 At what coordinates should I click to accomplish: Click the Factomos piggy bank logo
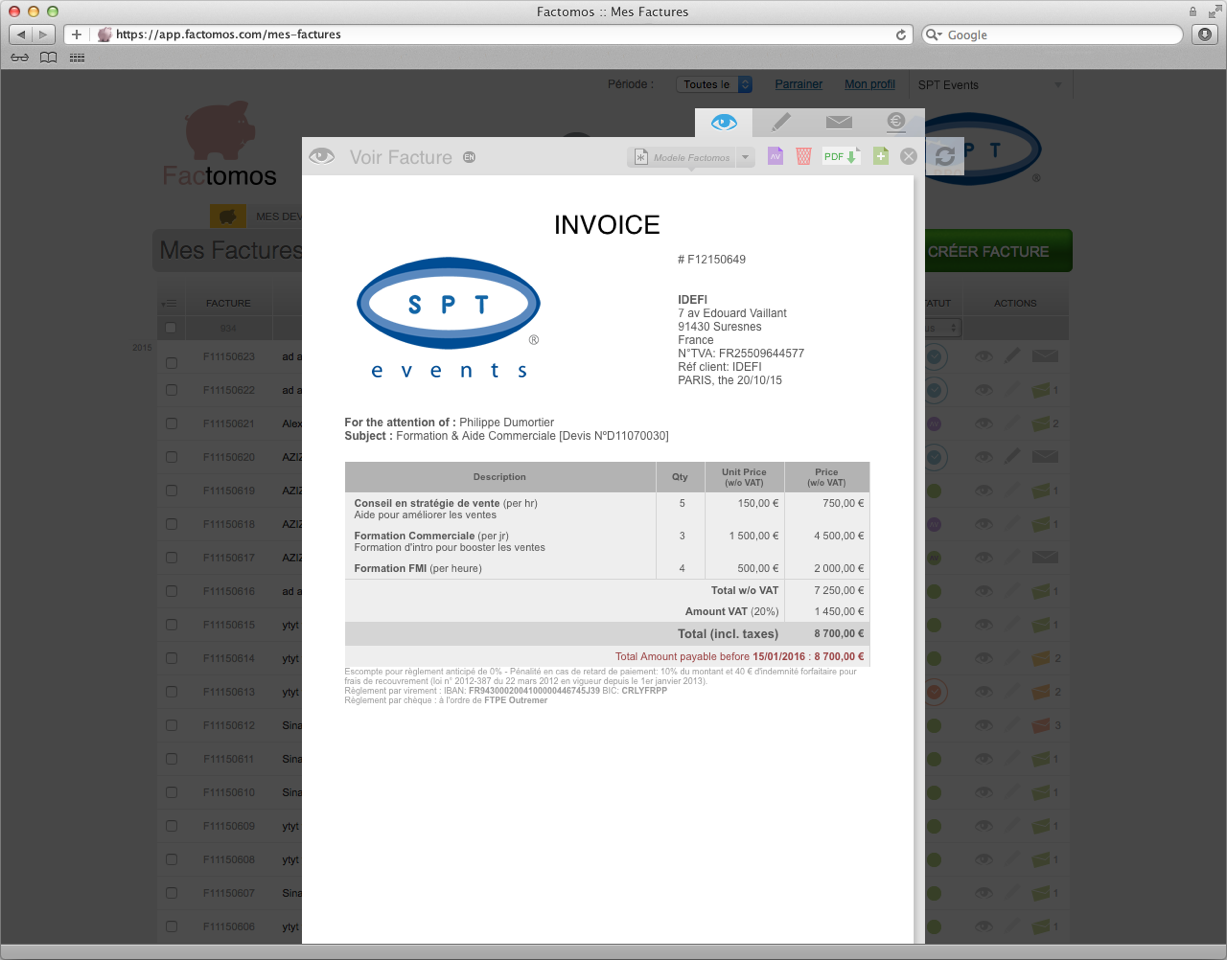point(220,145)
